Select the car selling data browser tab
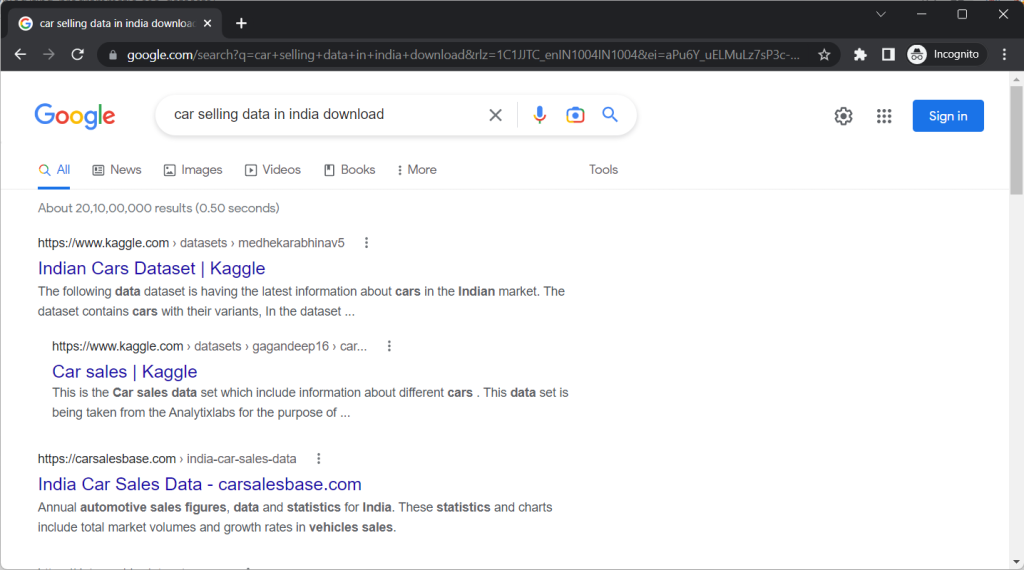Viewport: 1024px width, 570px height. [116, 24]
